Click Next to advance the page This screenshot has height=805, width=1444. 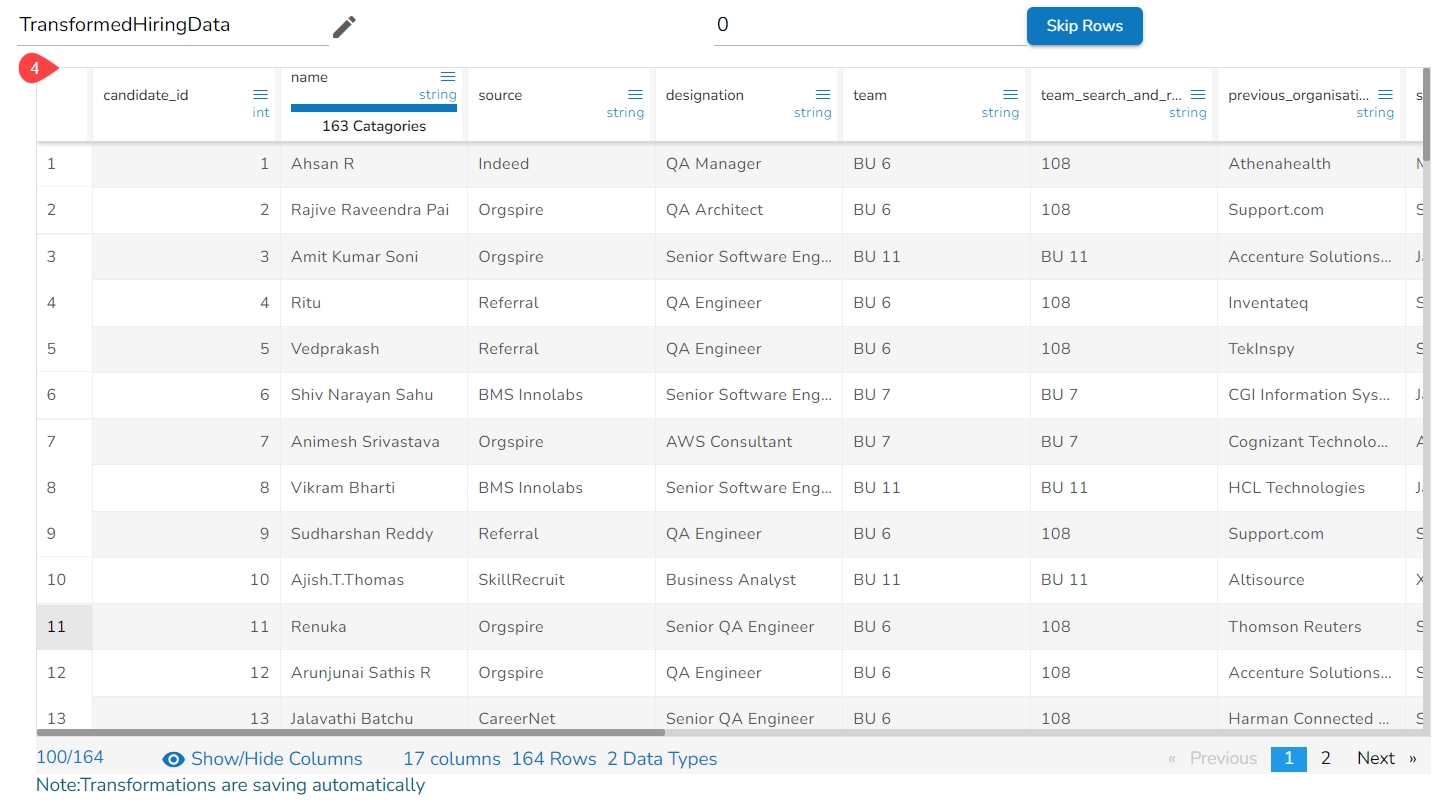(x=1385, y=758)
